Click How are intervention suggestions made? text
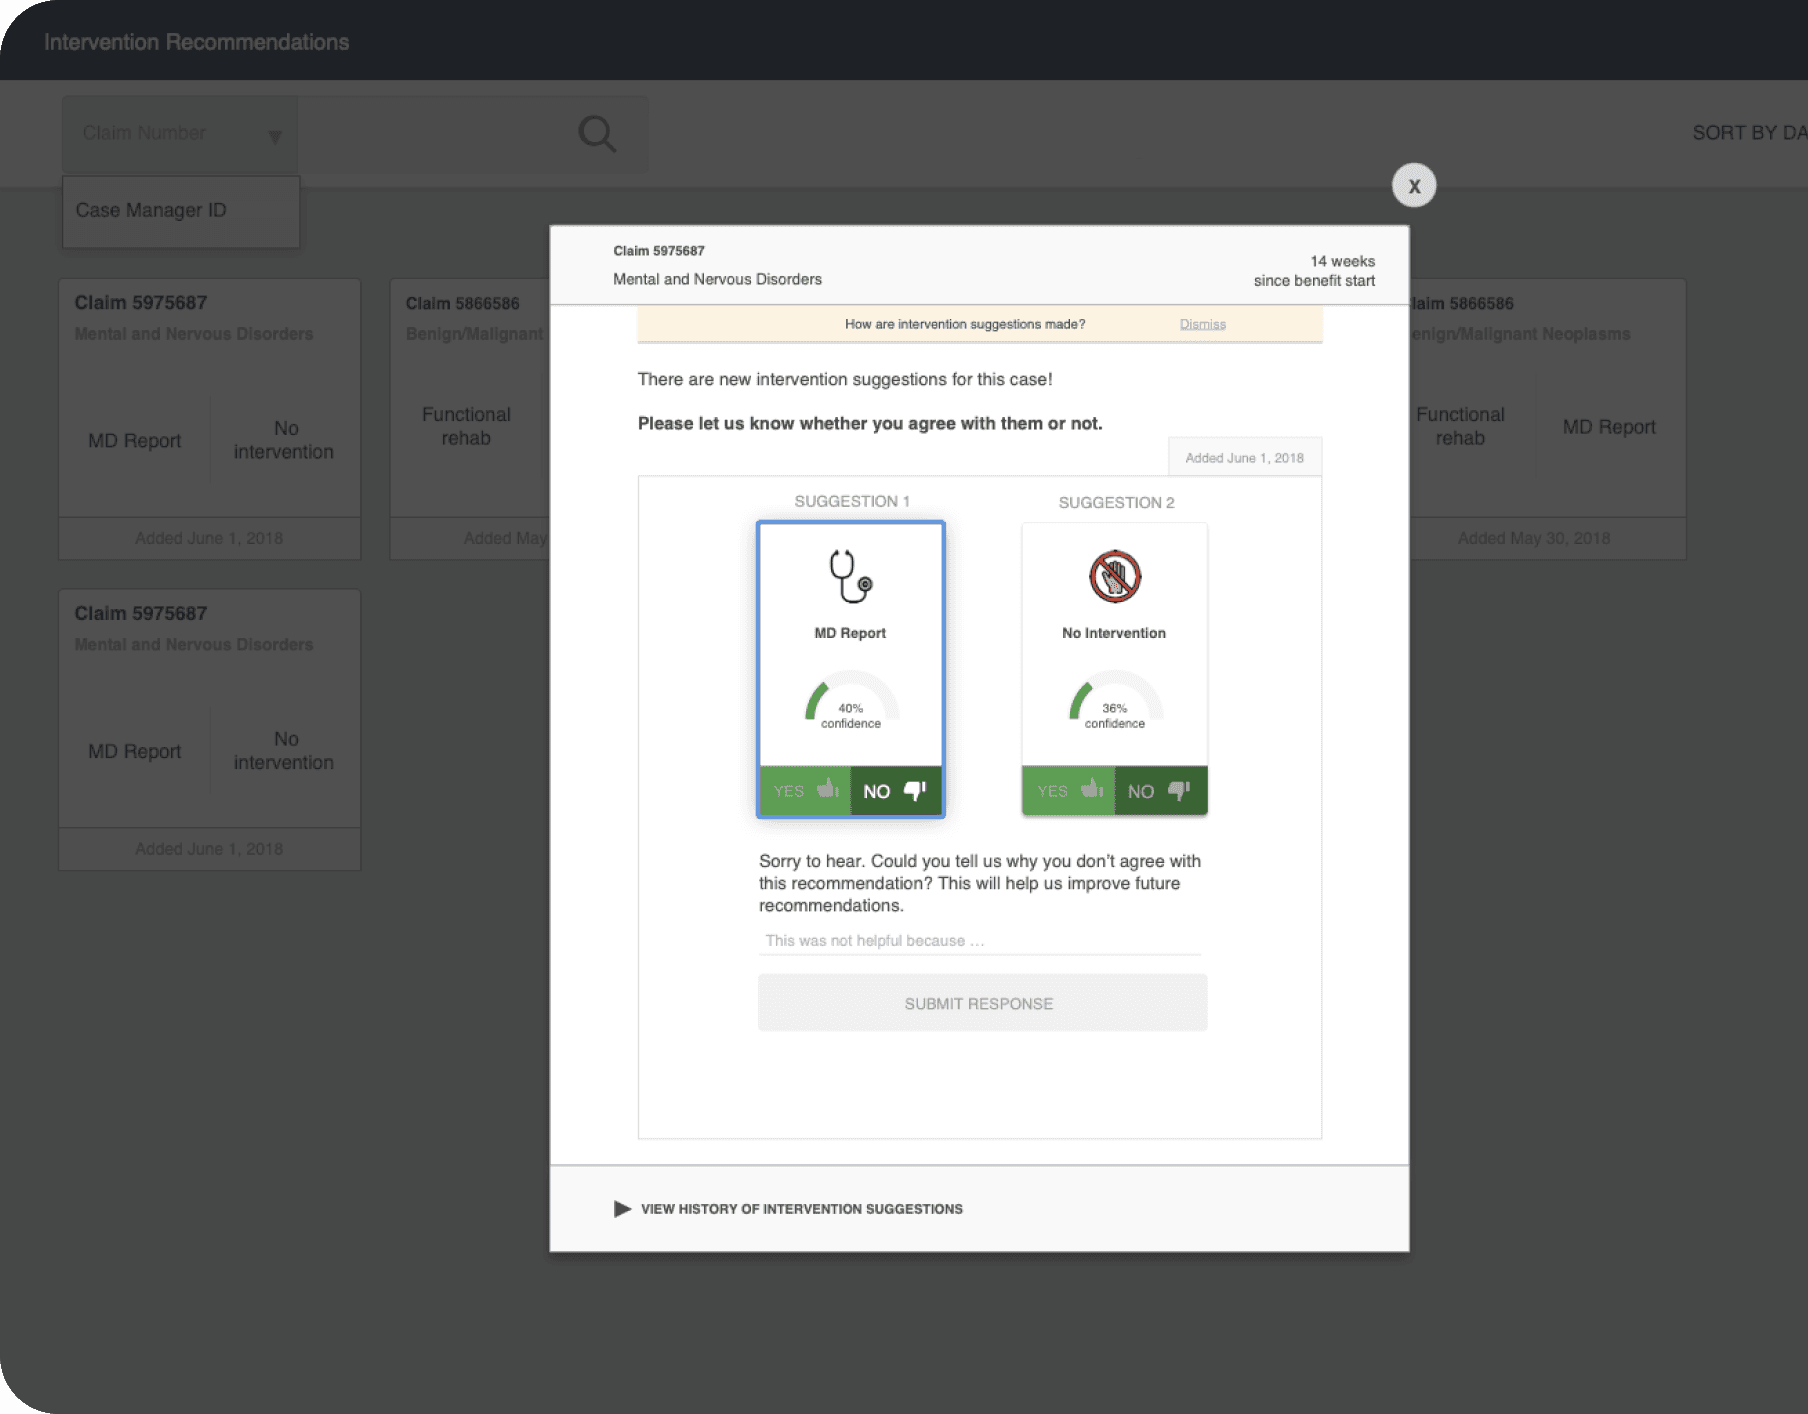This screenshot has width=1808, height=1414. [964, 324]
